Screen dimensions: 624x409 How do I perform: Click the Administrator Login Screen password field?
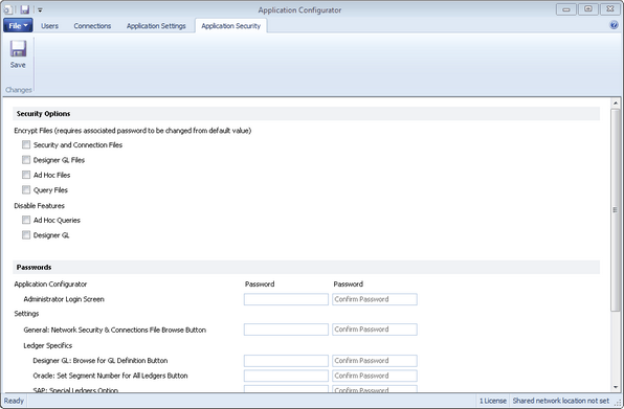click(286, 299)
